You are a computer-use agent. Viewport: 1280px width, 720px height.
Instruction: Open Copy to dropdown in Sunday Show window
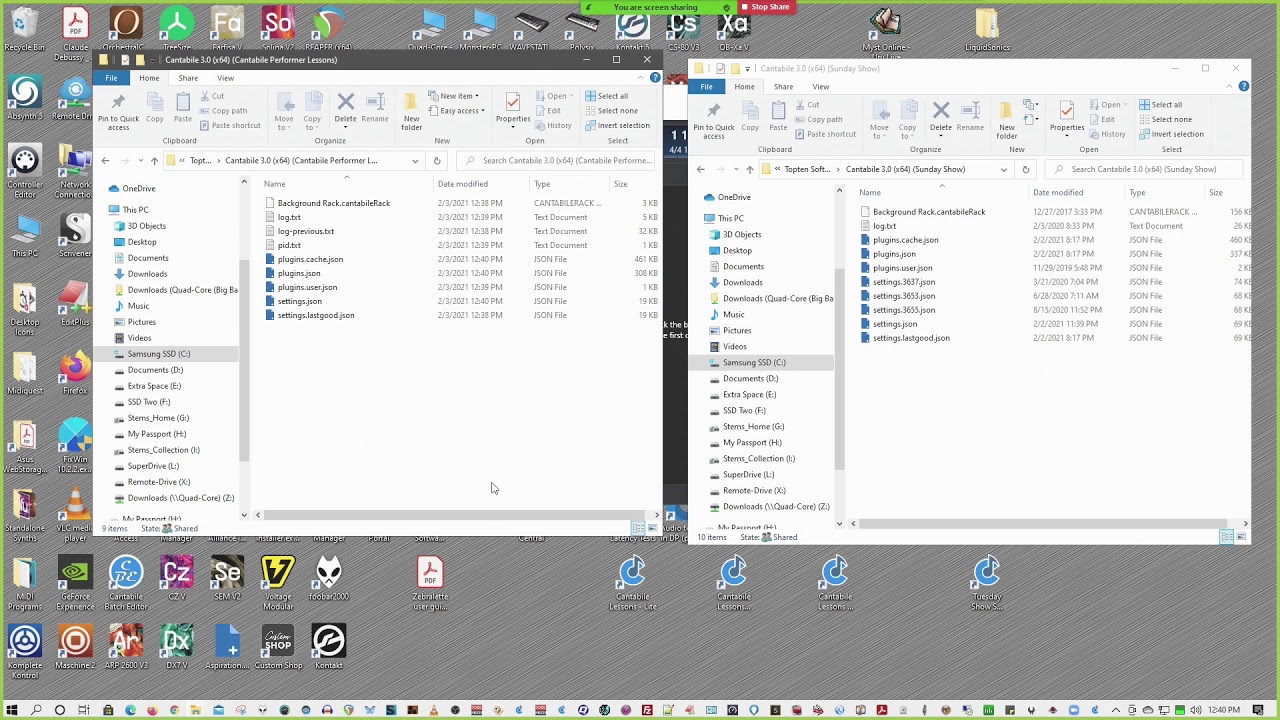coord(907,120)
